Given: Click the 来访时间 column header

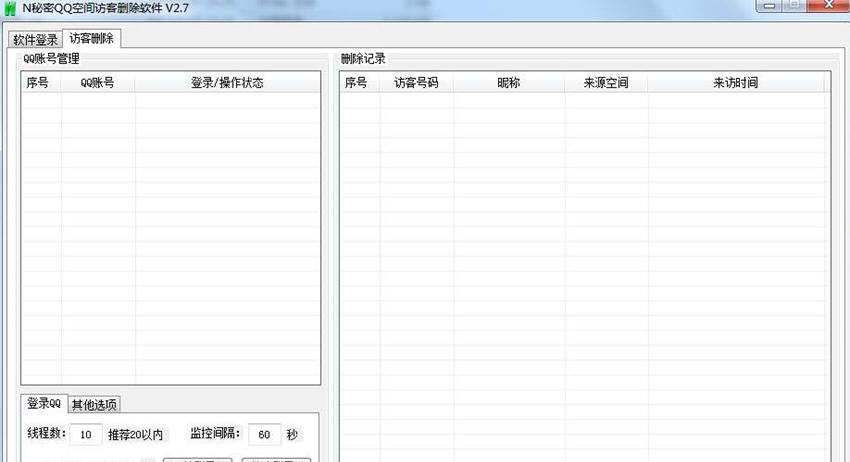Looking at the screenshot, I should coord(736,82).
